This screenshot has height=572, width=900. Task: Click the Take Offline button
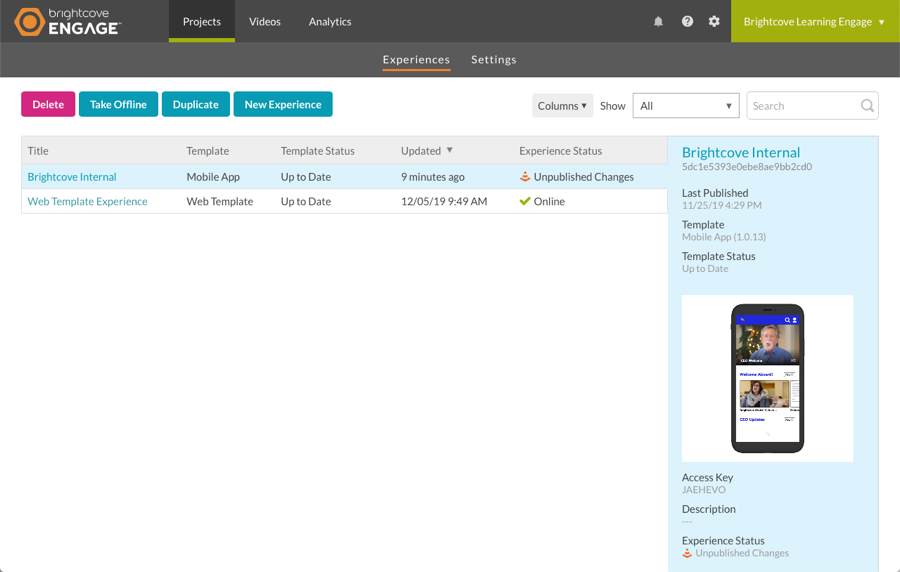[x=118, y=104]
